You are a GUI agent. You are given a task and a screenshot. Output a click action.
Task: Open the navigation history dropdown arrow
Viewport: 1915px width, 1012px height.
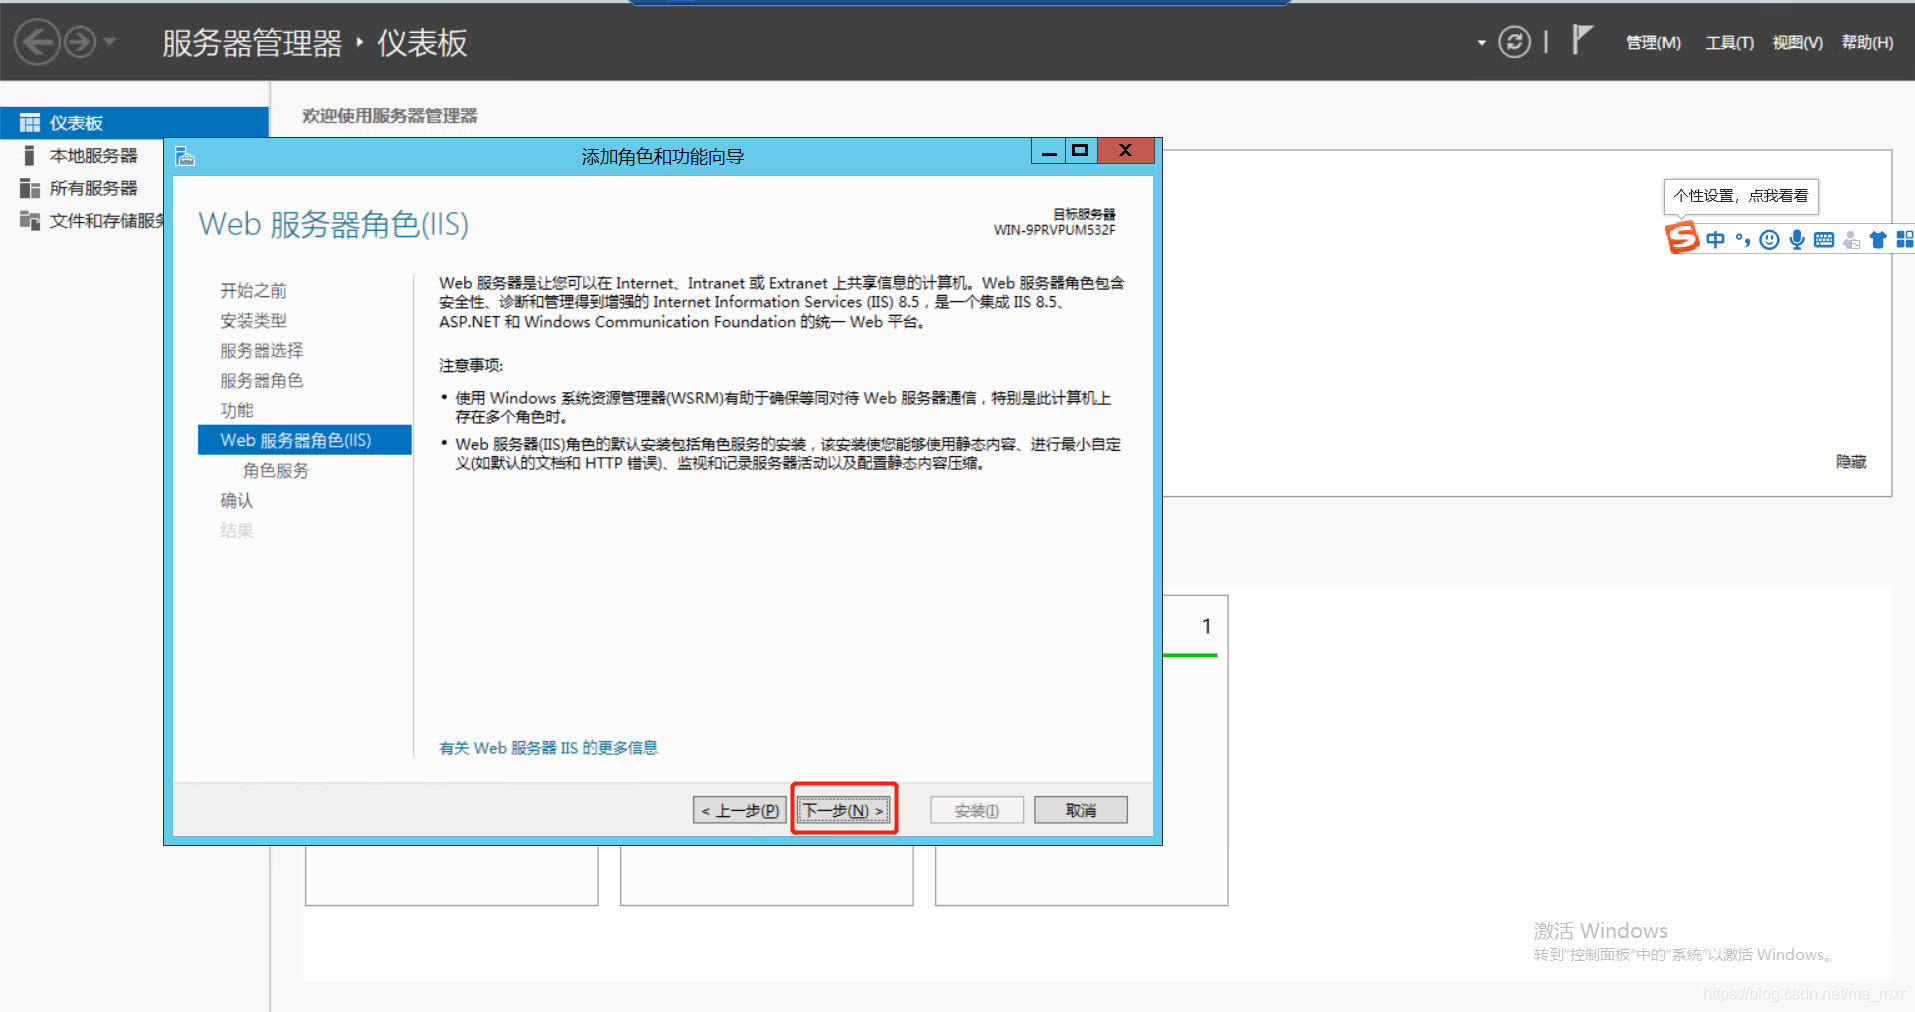pos(110,42)
